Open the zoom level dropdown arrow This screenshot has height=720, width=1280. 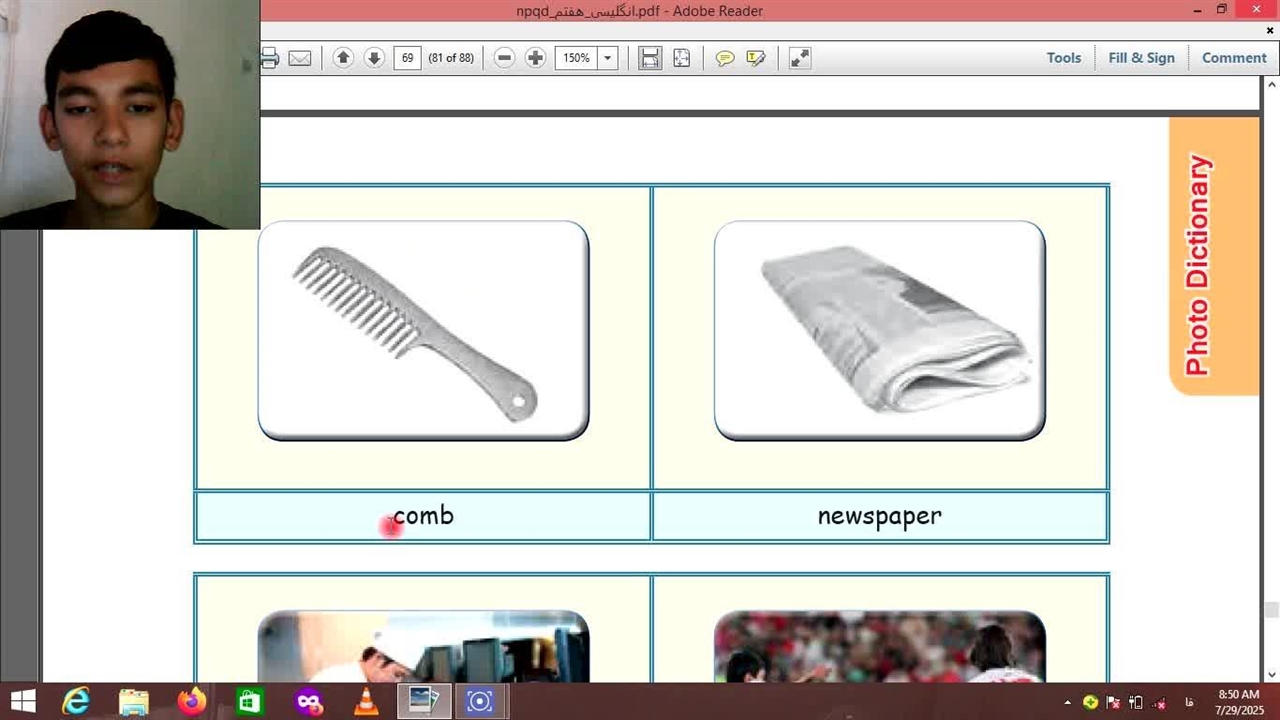pos(607,58)
